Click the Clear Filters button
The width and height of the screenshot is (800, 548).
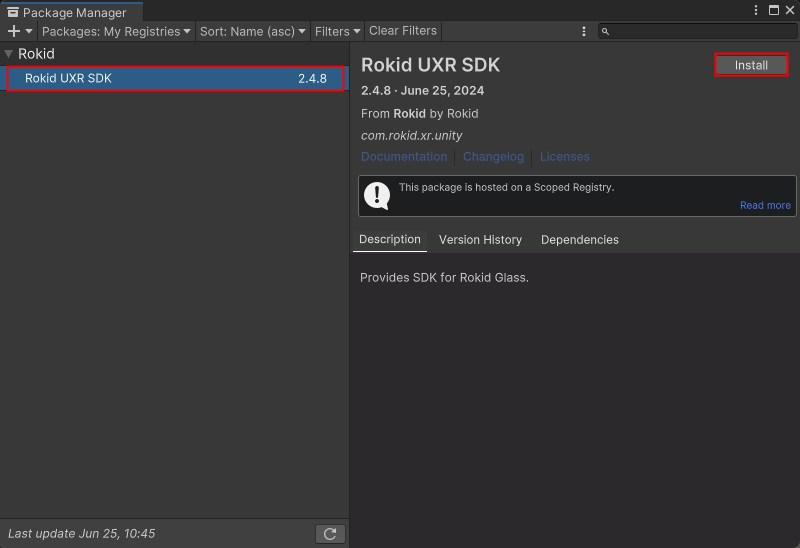point(403,31)
